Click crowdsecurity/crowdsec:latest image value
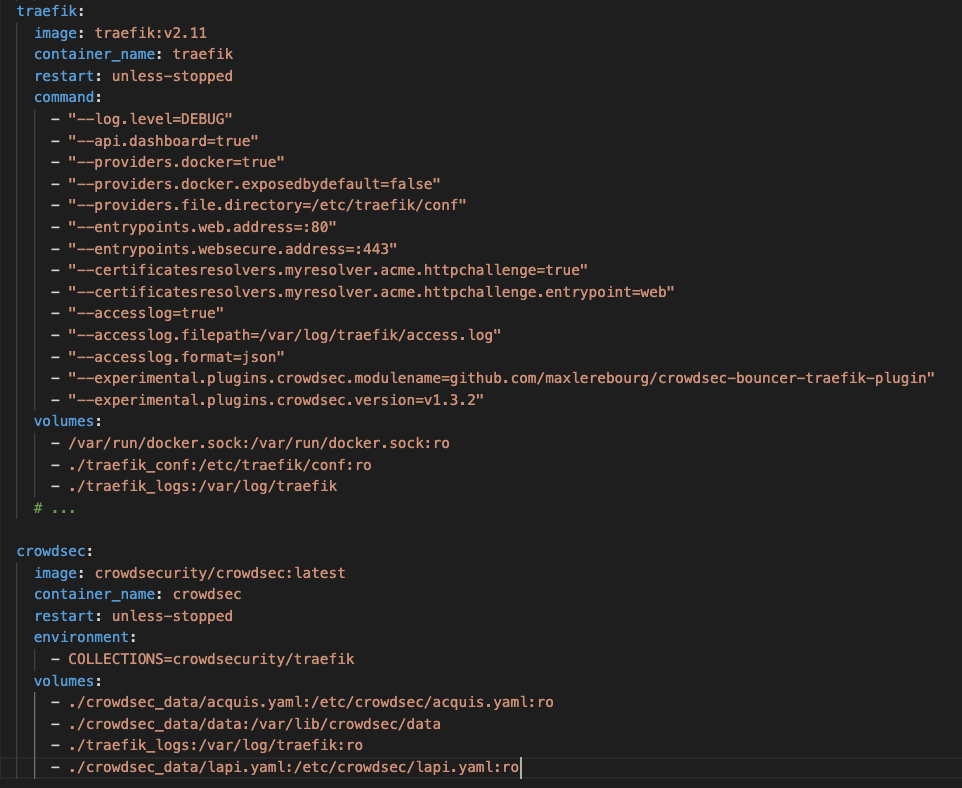The height and width of the screenshot is (788, 962). [220, 573]
